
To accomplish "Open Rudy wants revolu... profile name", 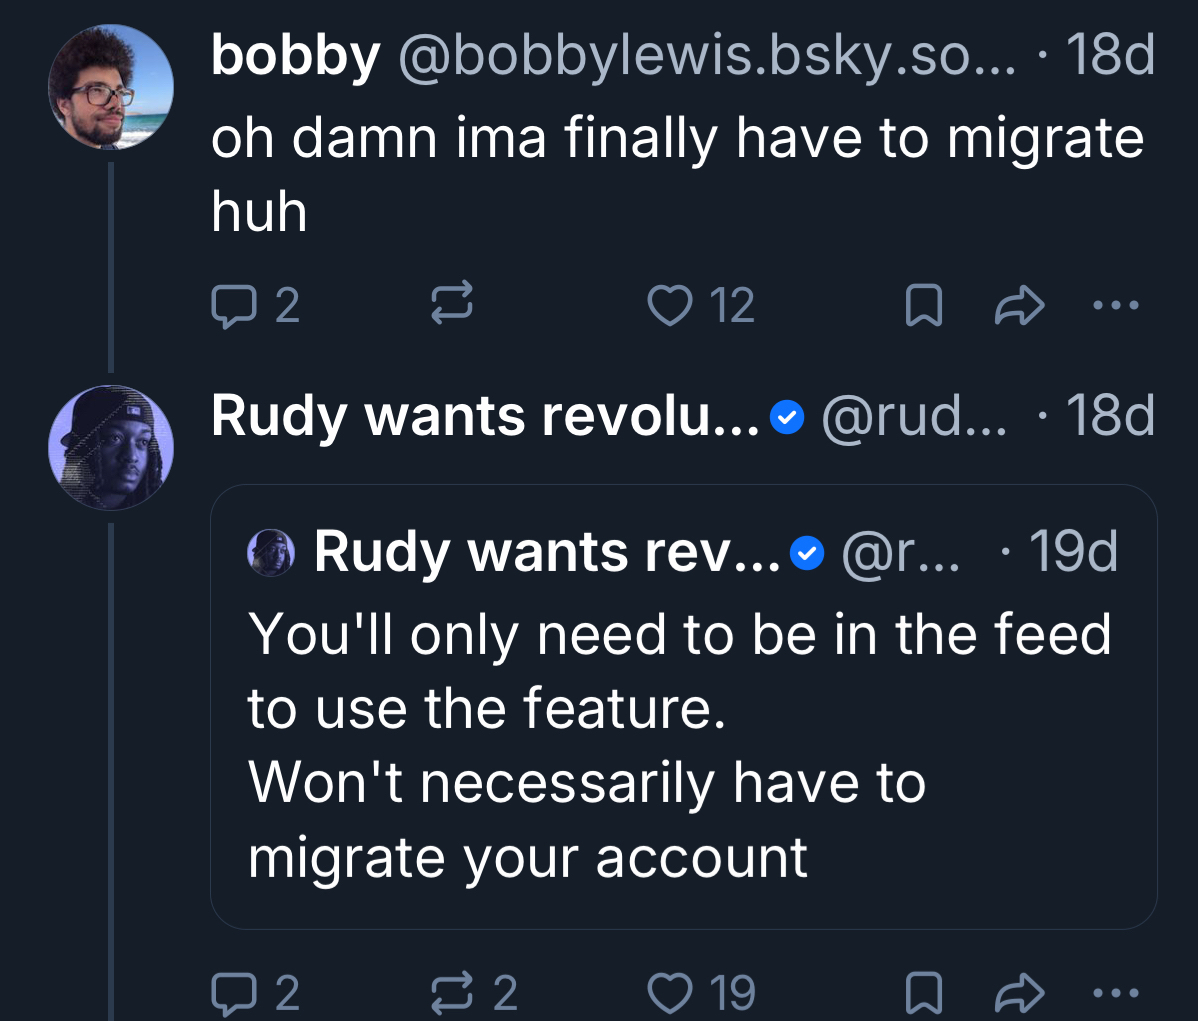I will [x=485, y=416].
